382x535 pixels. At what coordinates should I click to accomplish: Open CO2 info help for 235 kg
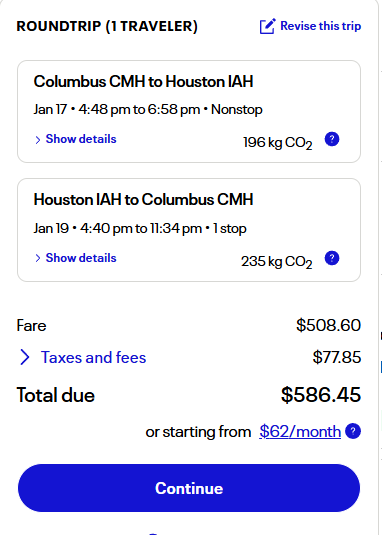[x=332, y=258]
